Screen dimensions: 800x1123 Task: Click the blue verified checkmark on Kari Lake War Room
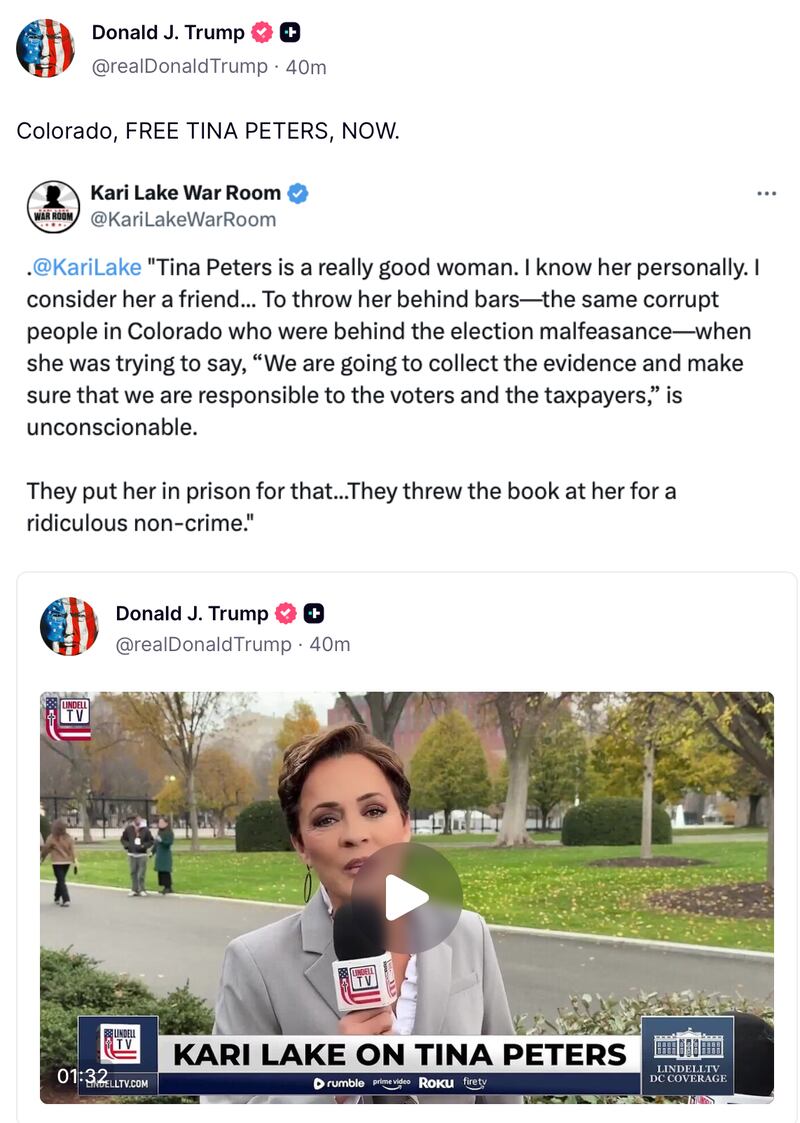(298, 193)
